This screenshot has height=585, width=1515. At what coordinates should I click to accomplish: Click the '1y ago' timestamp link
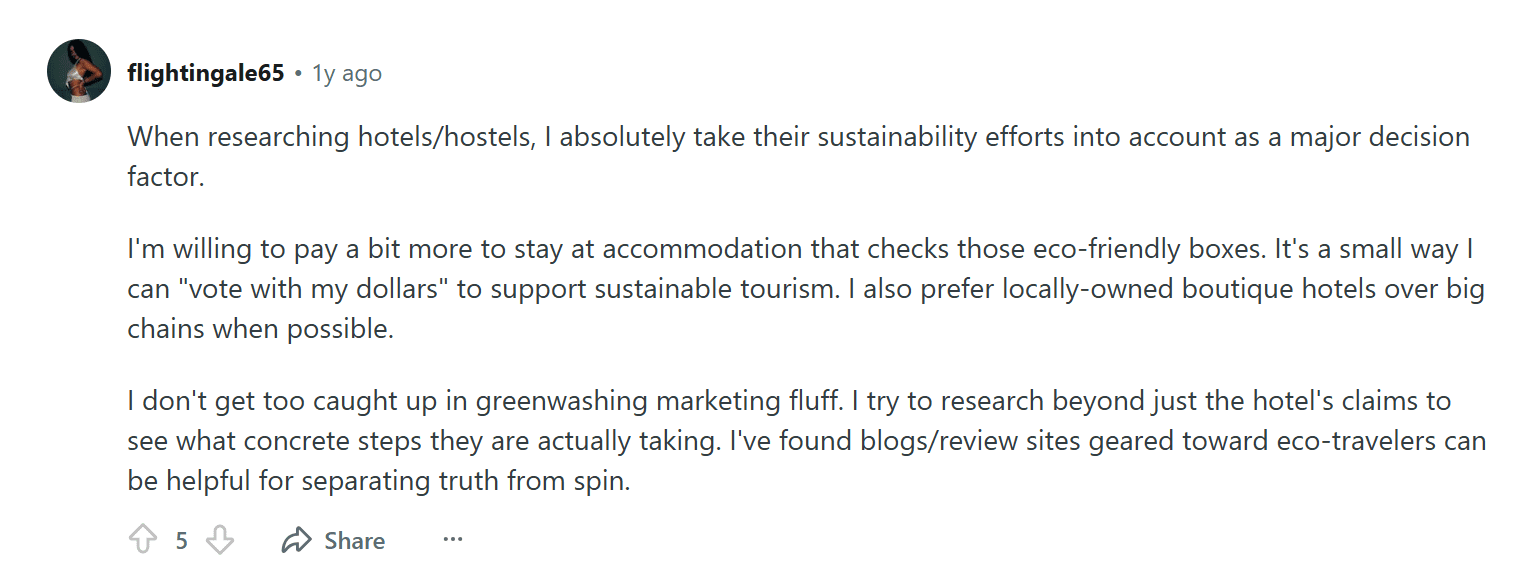(x=347, y=72)
